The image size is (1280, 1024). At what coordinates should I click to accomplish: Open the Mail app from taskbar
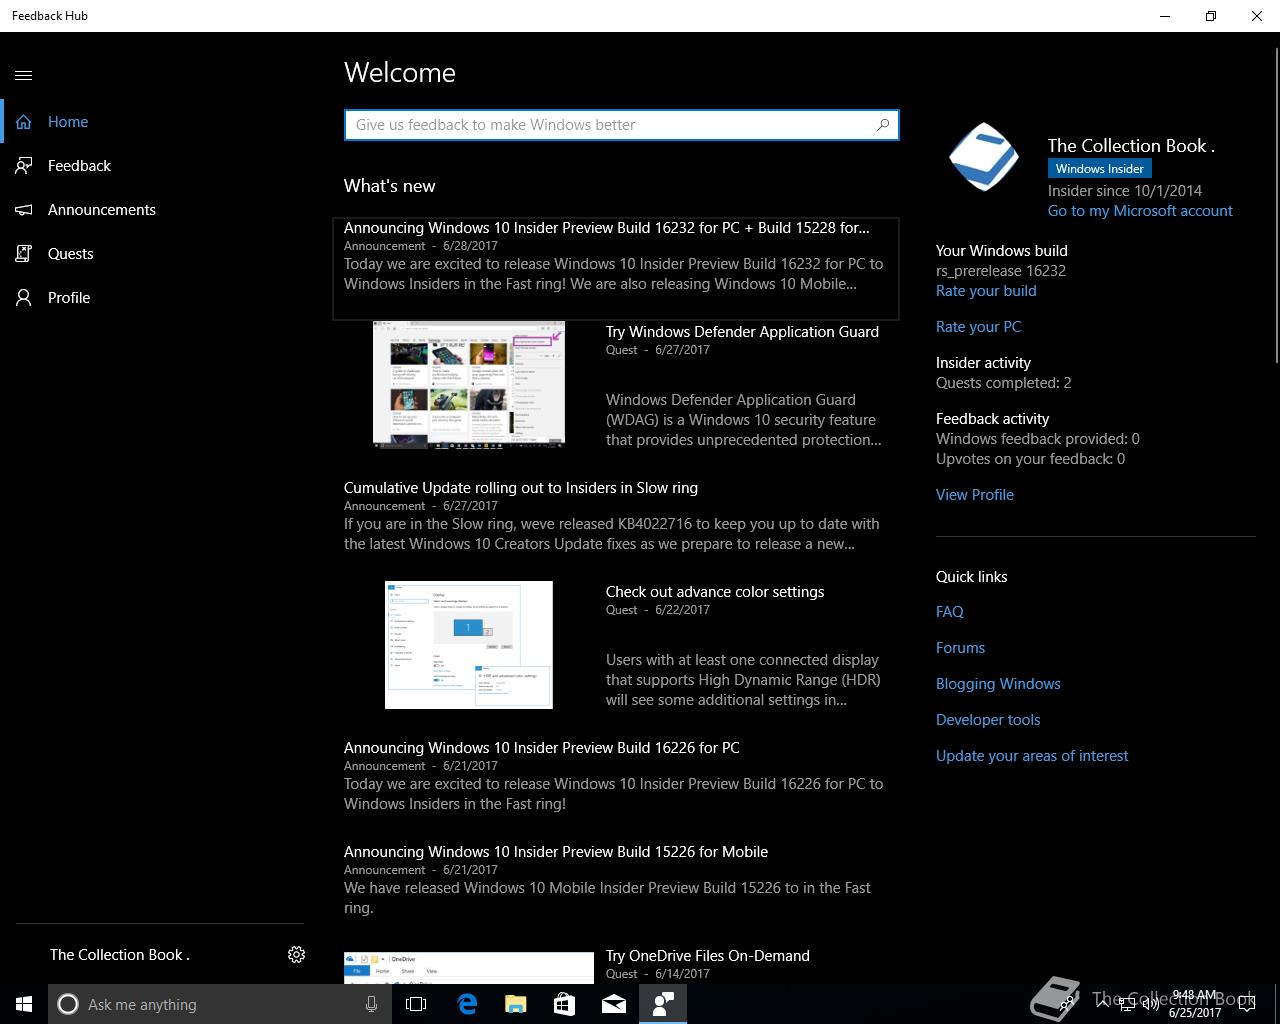click(614, 1004)
